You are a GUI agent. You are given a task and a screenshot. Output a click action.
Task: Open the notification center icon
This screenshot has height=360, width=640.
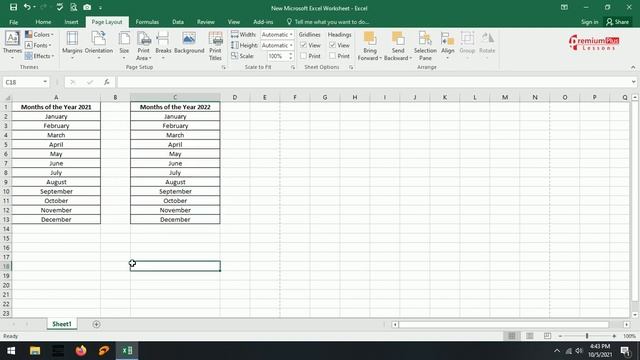(x=625, y=351)
